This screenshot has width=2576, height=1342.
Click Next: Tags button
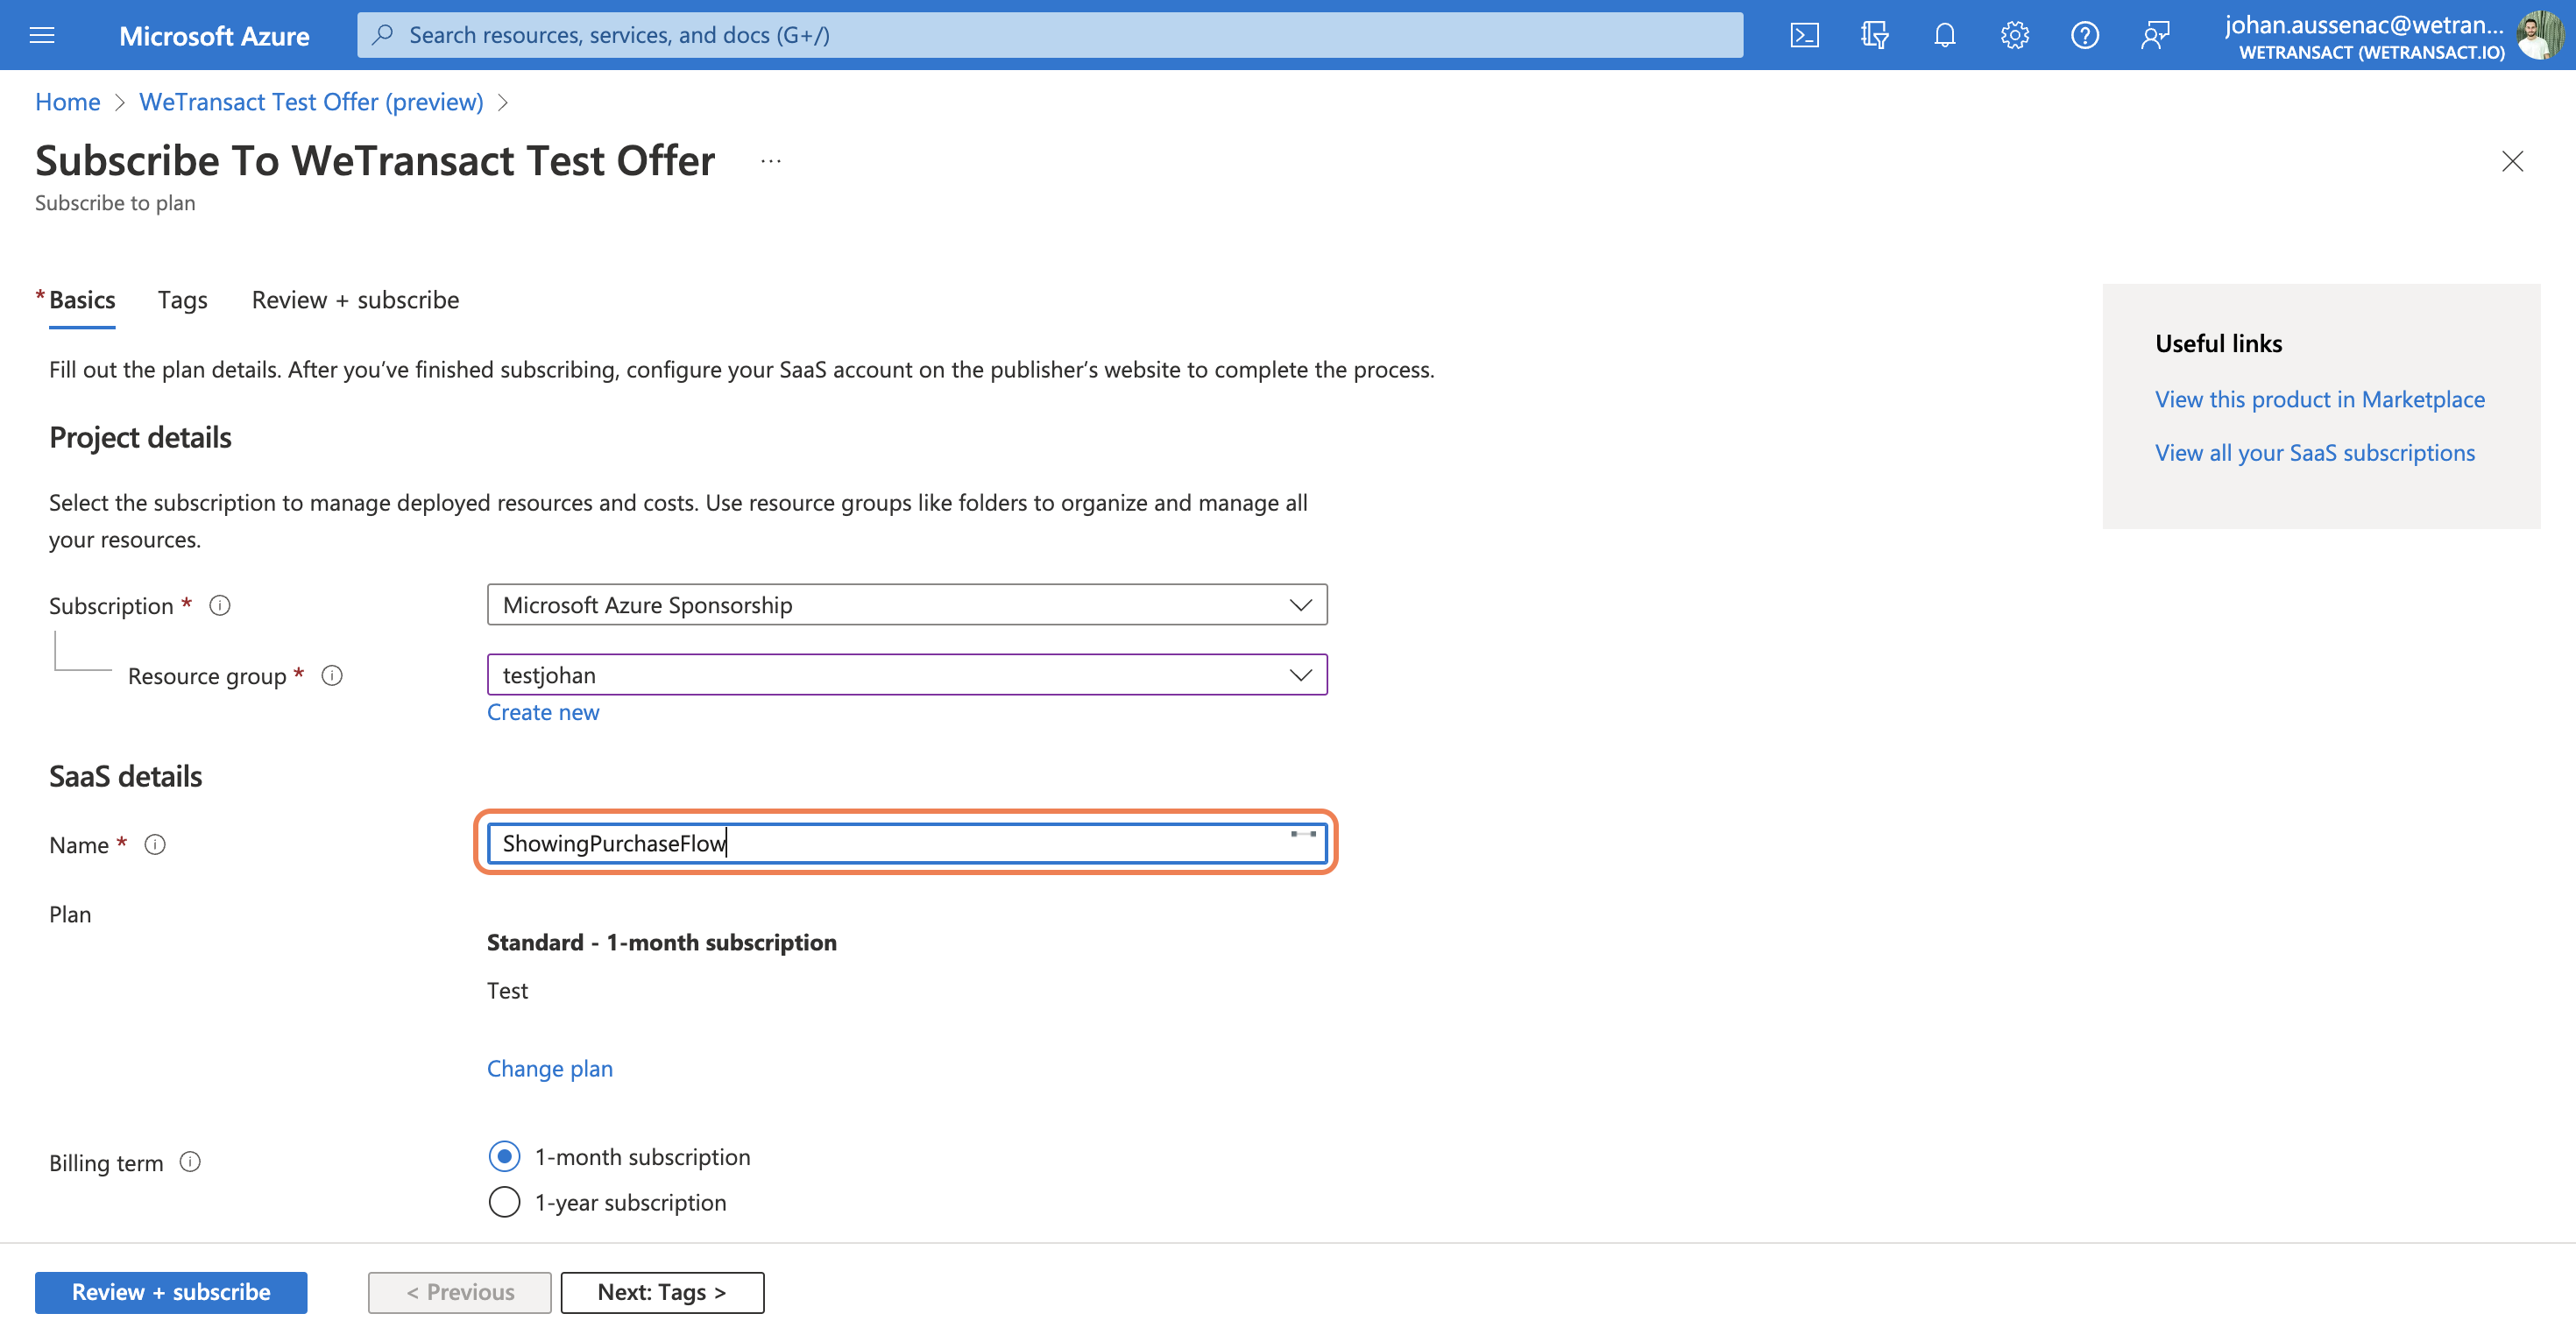click(662, 1292)
